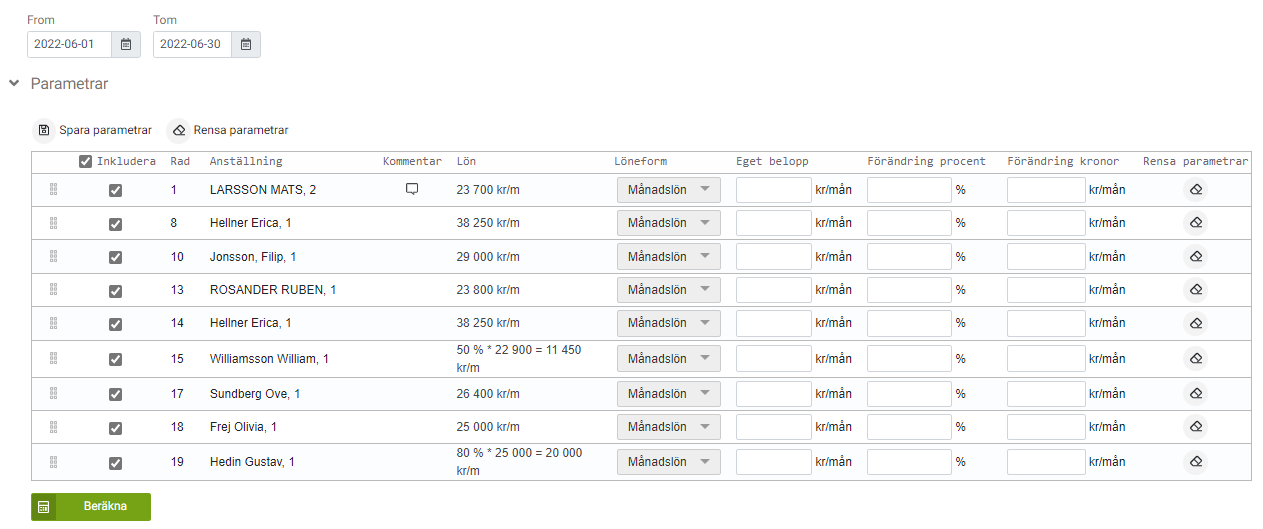Grab the drag handle for ROSANDER RUBEN

click(53, 290)
